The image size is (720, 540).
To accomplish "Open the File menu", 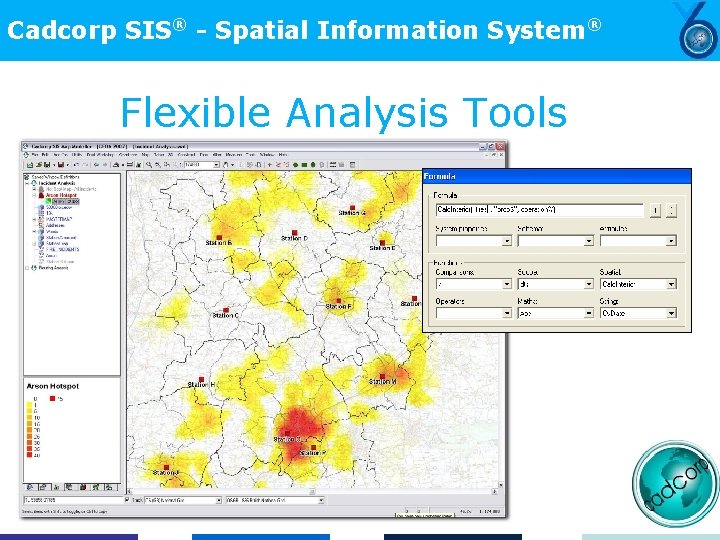I will click(35, 155).
